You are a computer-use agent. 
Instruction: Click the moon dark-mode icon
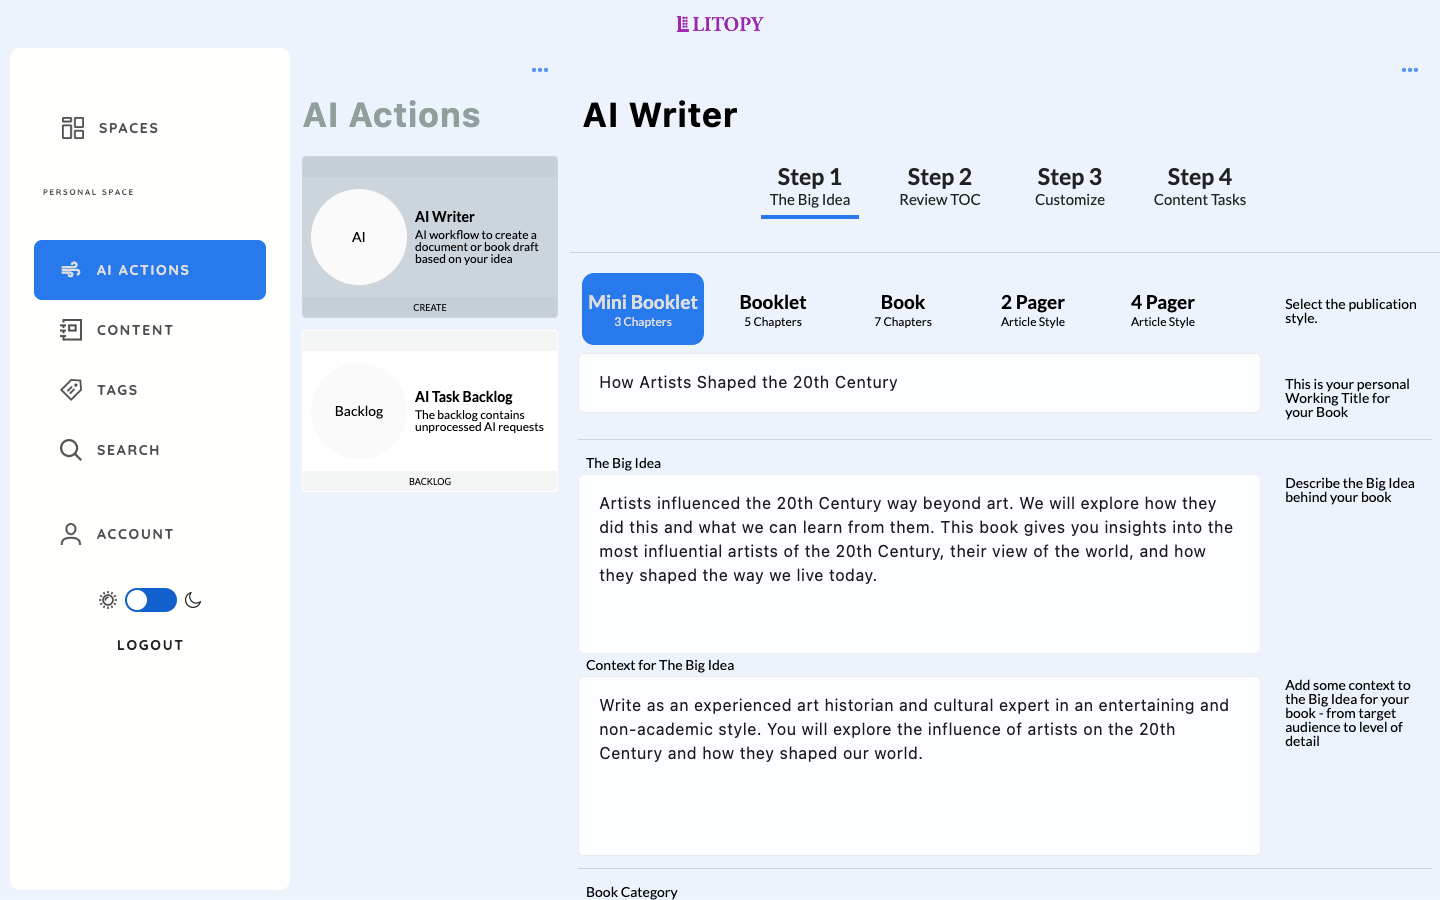[x=193, y=600]
